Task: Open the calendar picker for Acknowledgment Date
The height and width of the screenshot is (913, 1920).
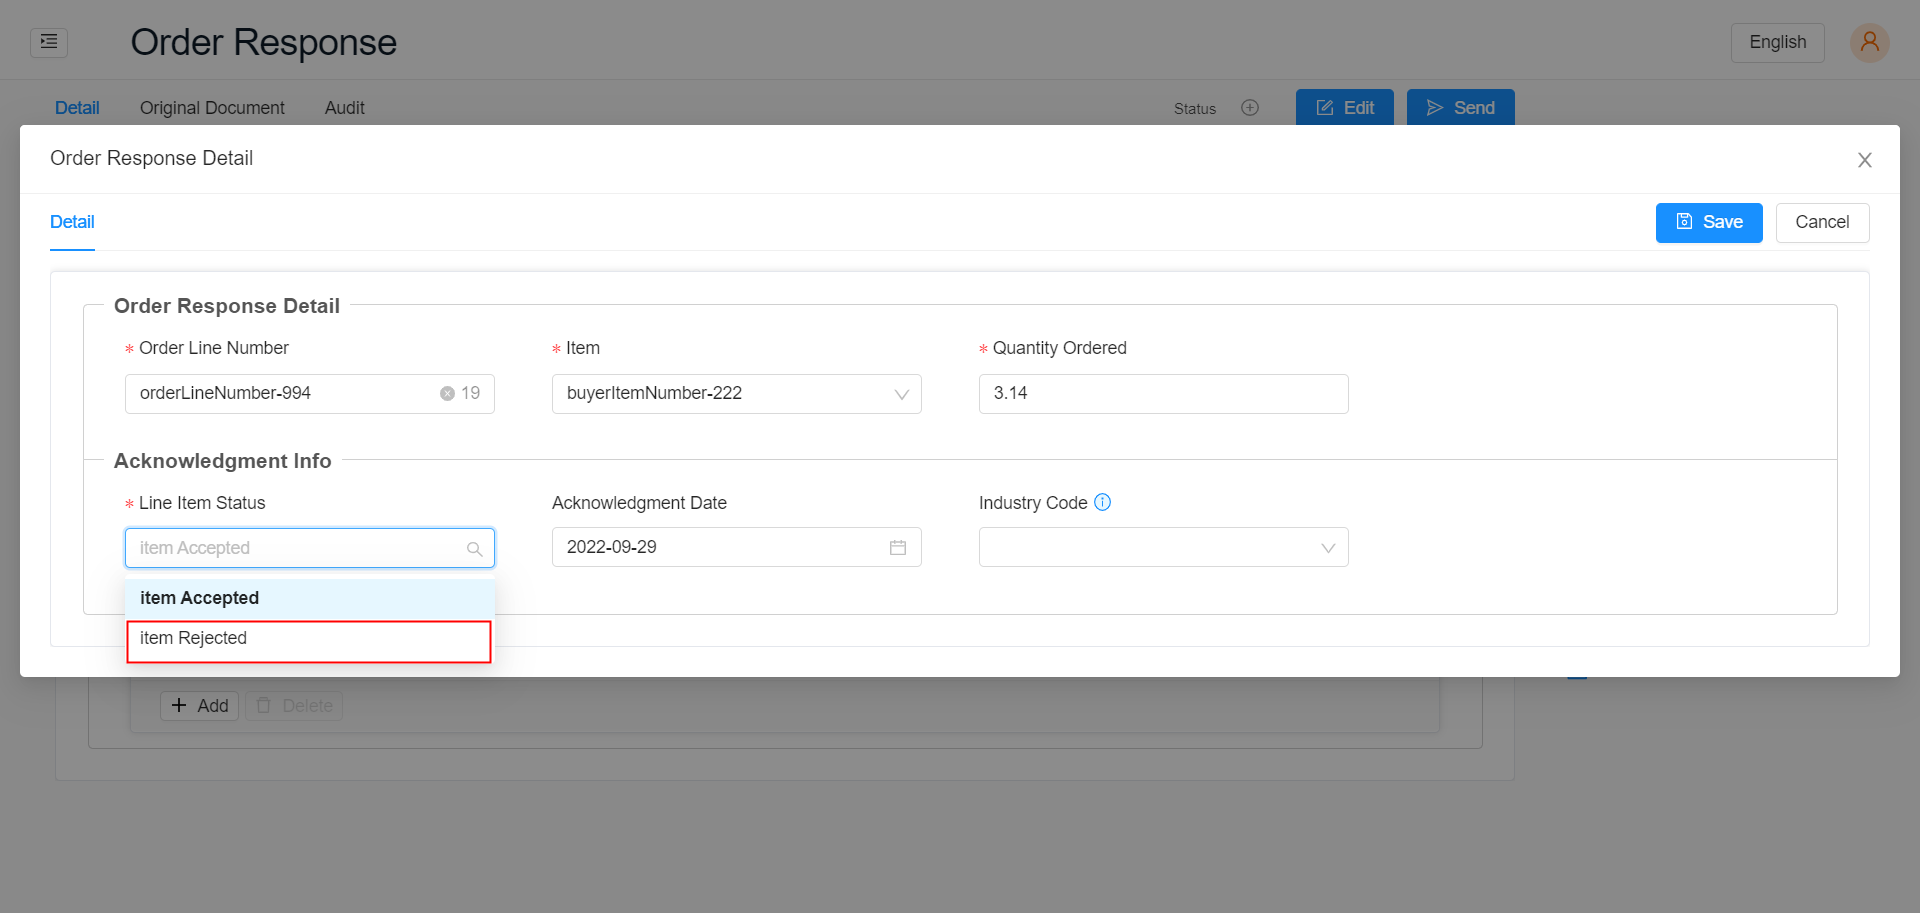Action: tap(897, 547)
